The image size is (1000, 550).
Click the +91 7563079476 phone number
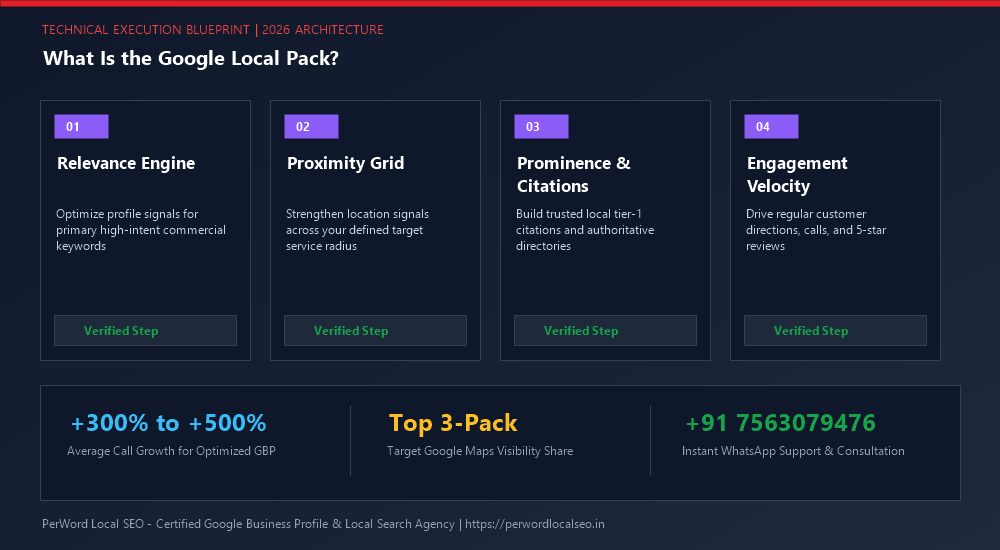780,422
